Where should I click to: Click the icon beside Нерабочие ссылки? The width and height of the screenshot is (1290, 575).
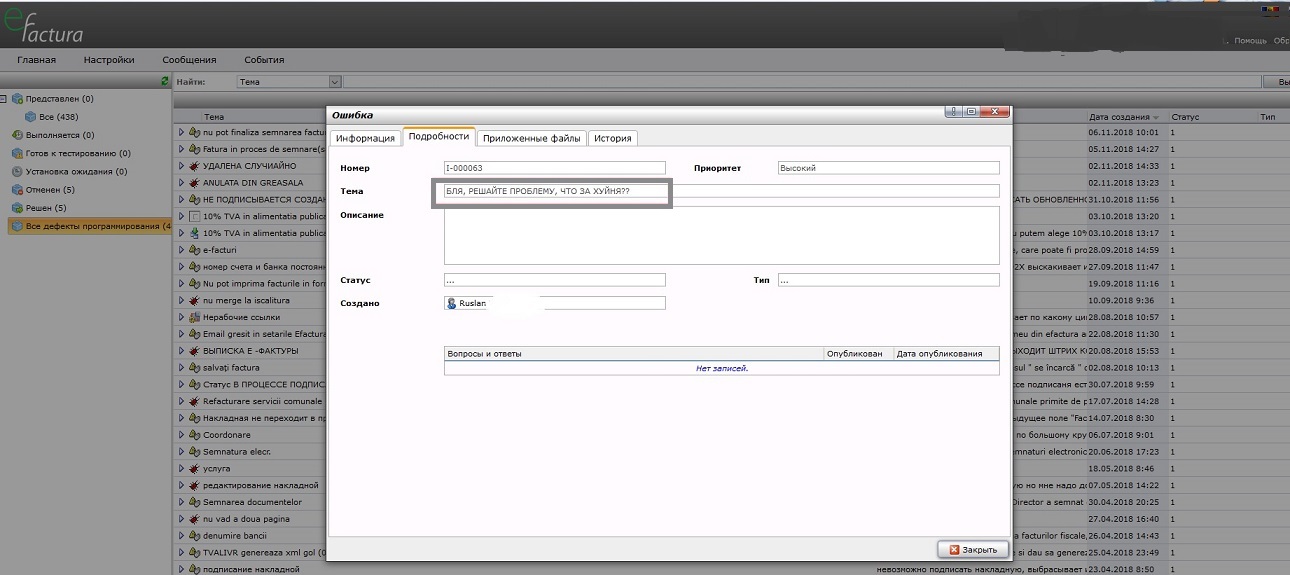[x=194, y=317]
